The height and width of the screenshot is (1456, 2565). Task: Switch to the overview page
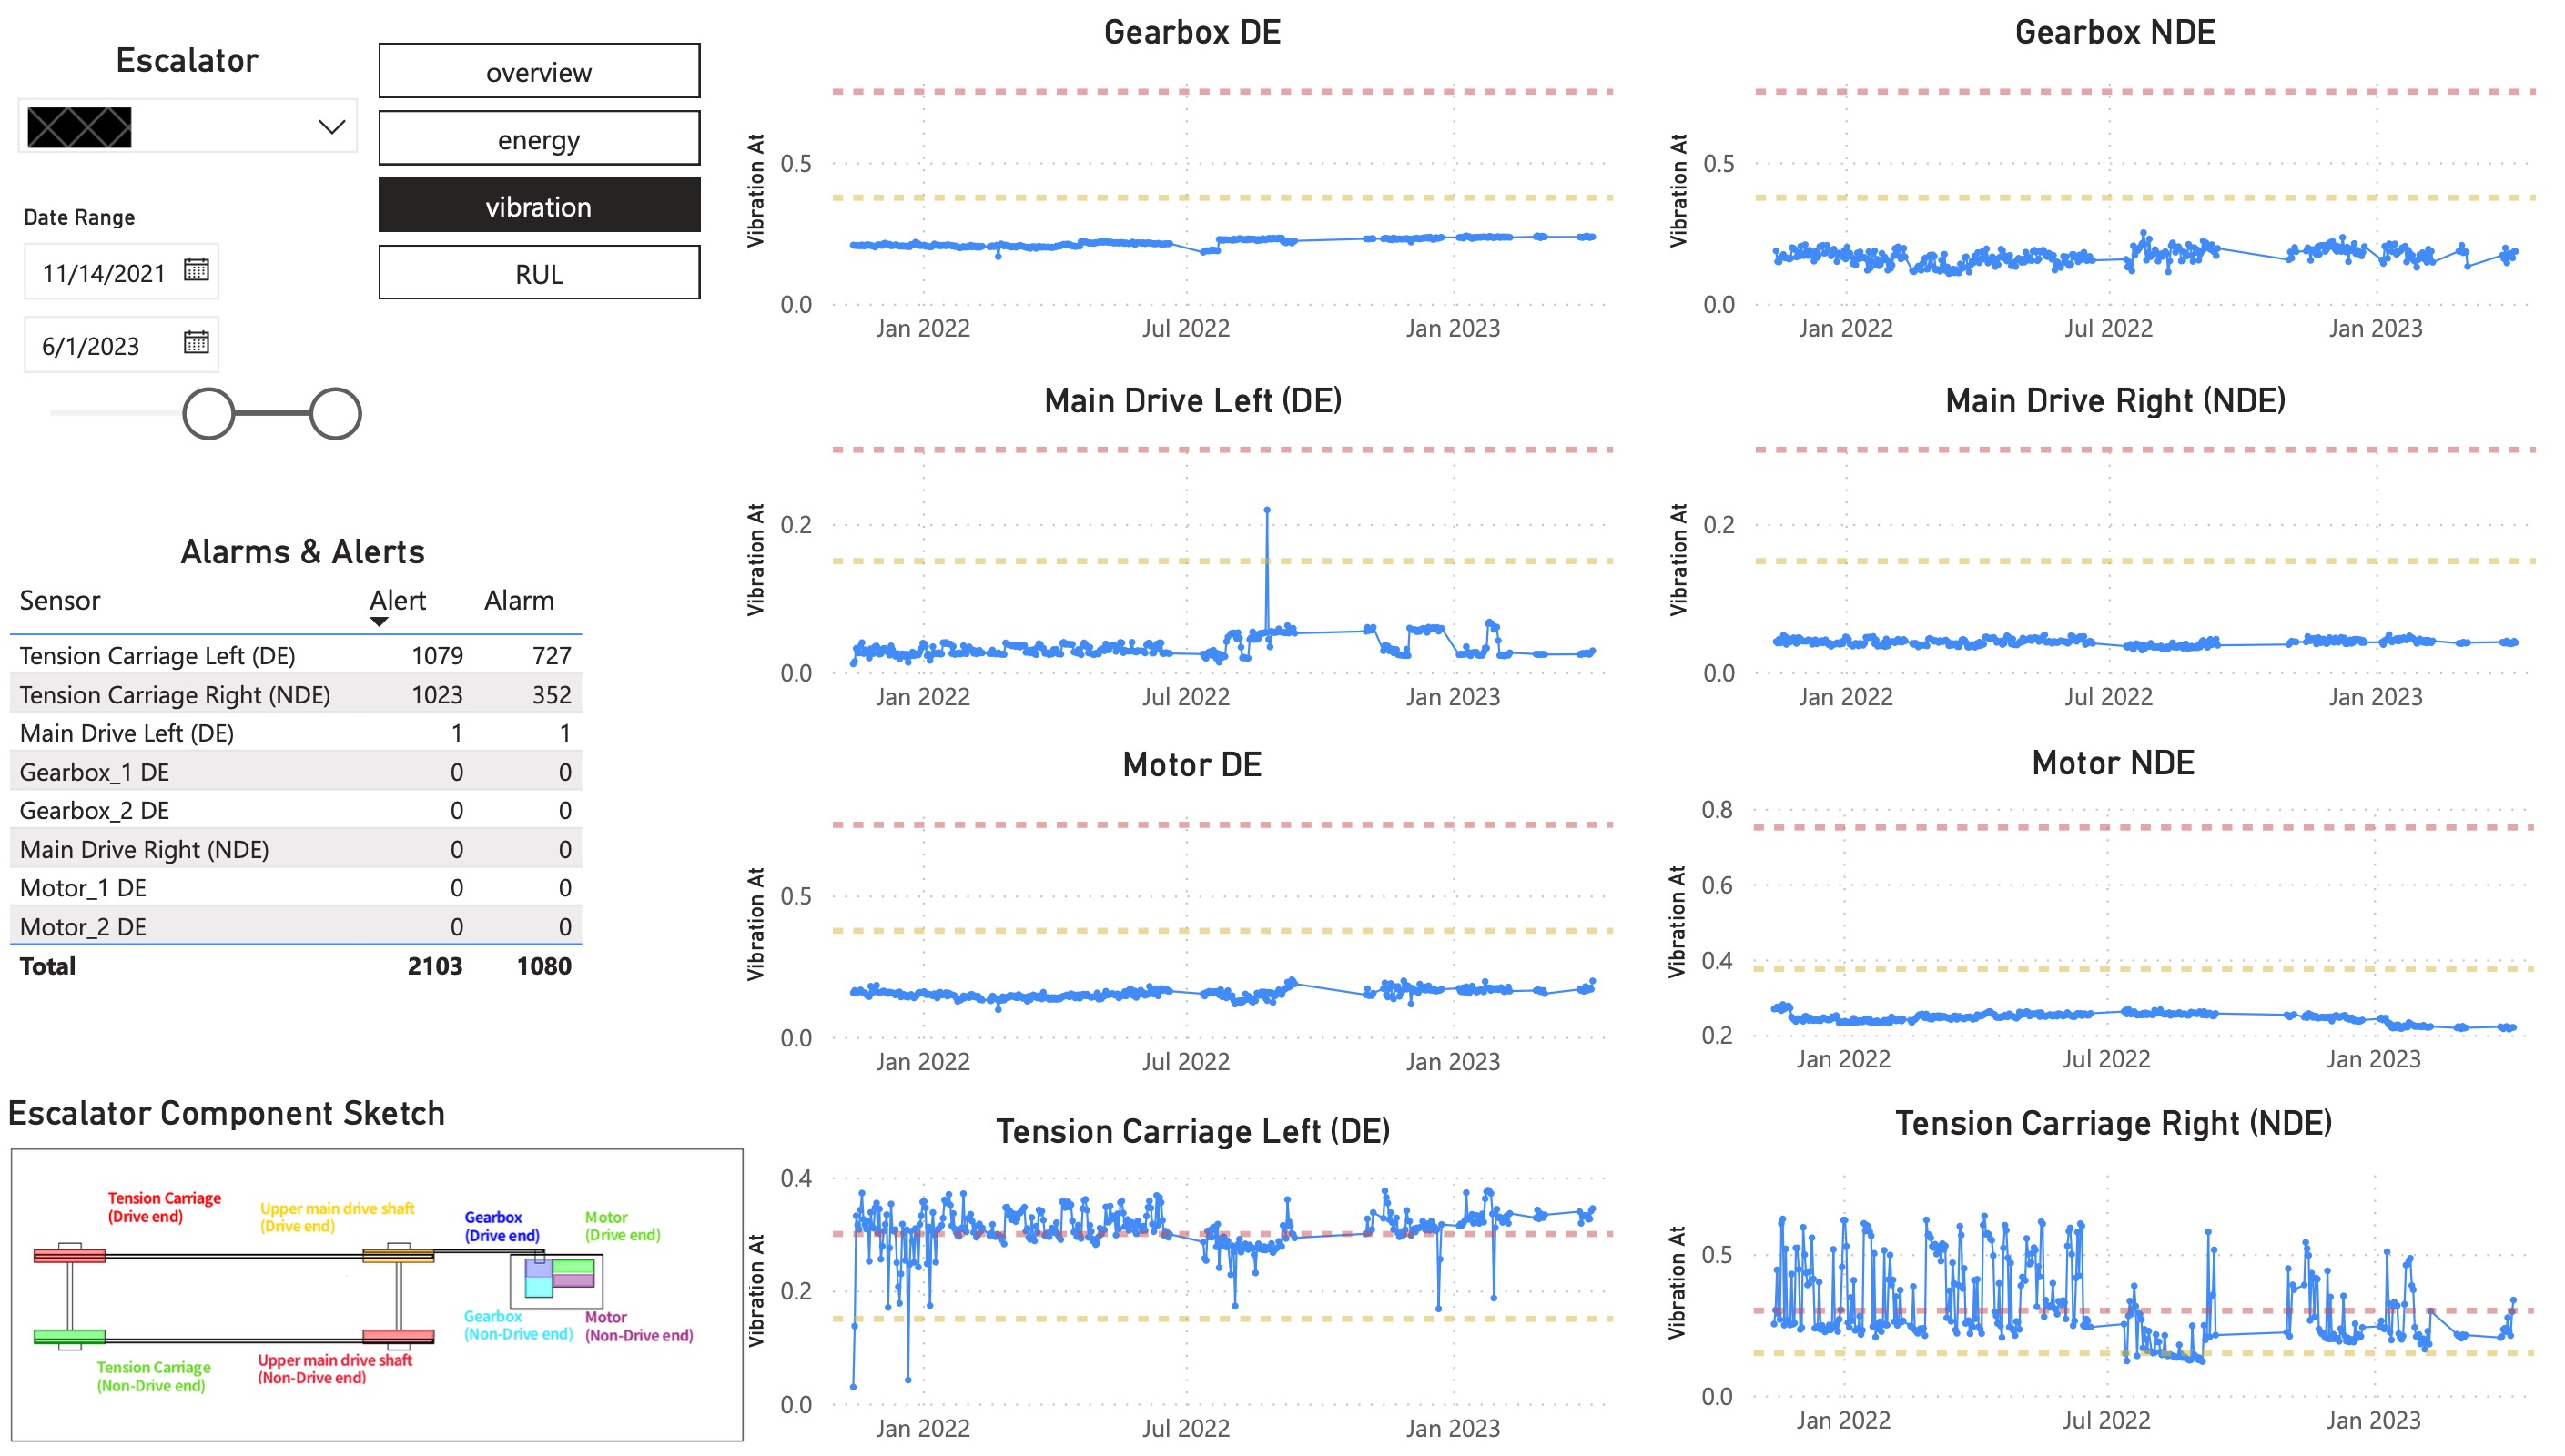coord(539,72)
